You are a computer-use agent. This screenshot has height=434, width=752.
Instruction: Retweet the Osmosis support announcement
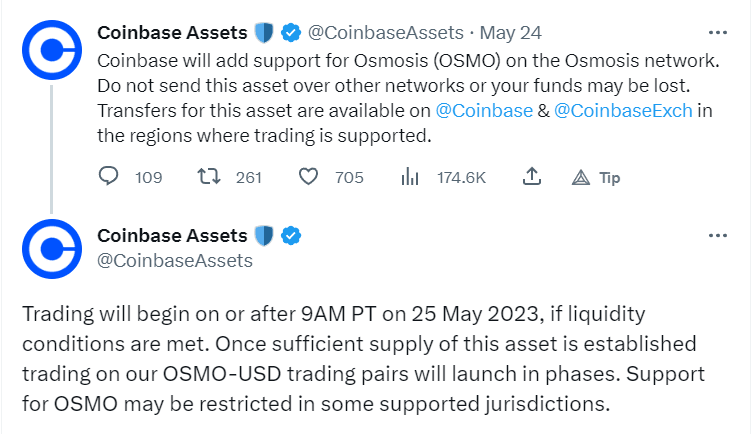point(209,176)
